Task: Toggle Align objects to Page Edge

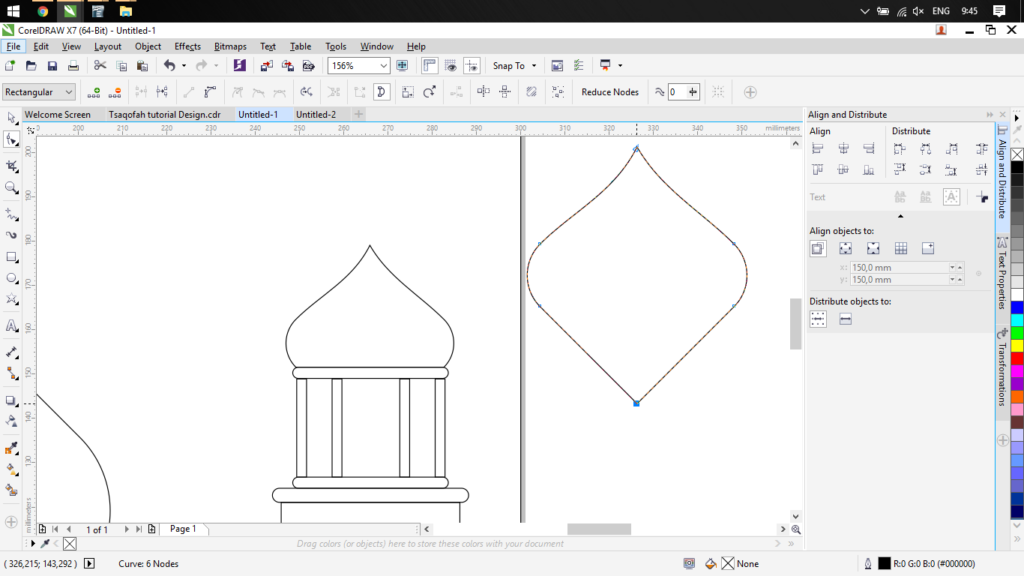Action: (845, 248)
